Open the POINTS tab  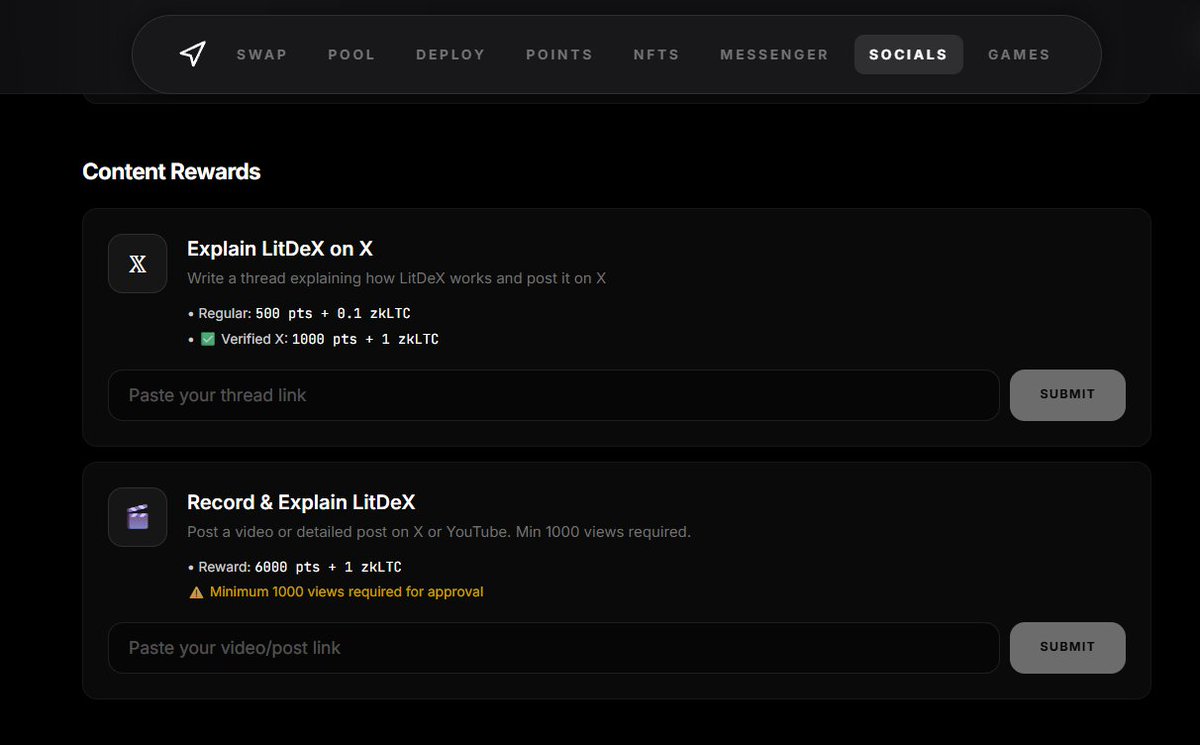pos(560,55)
